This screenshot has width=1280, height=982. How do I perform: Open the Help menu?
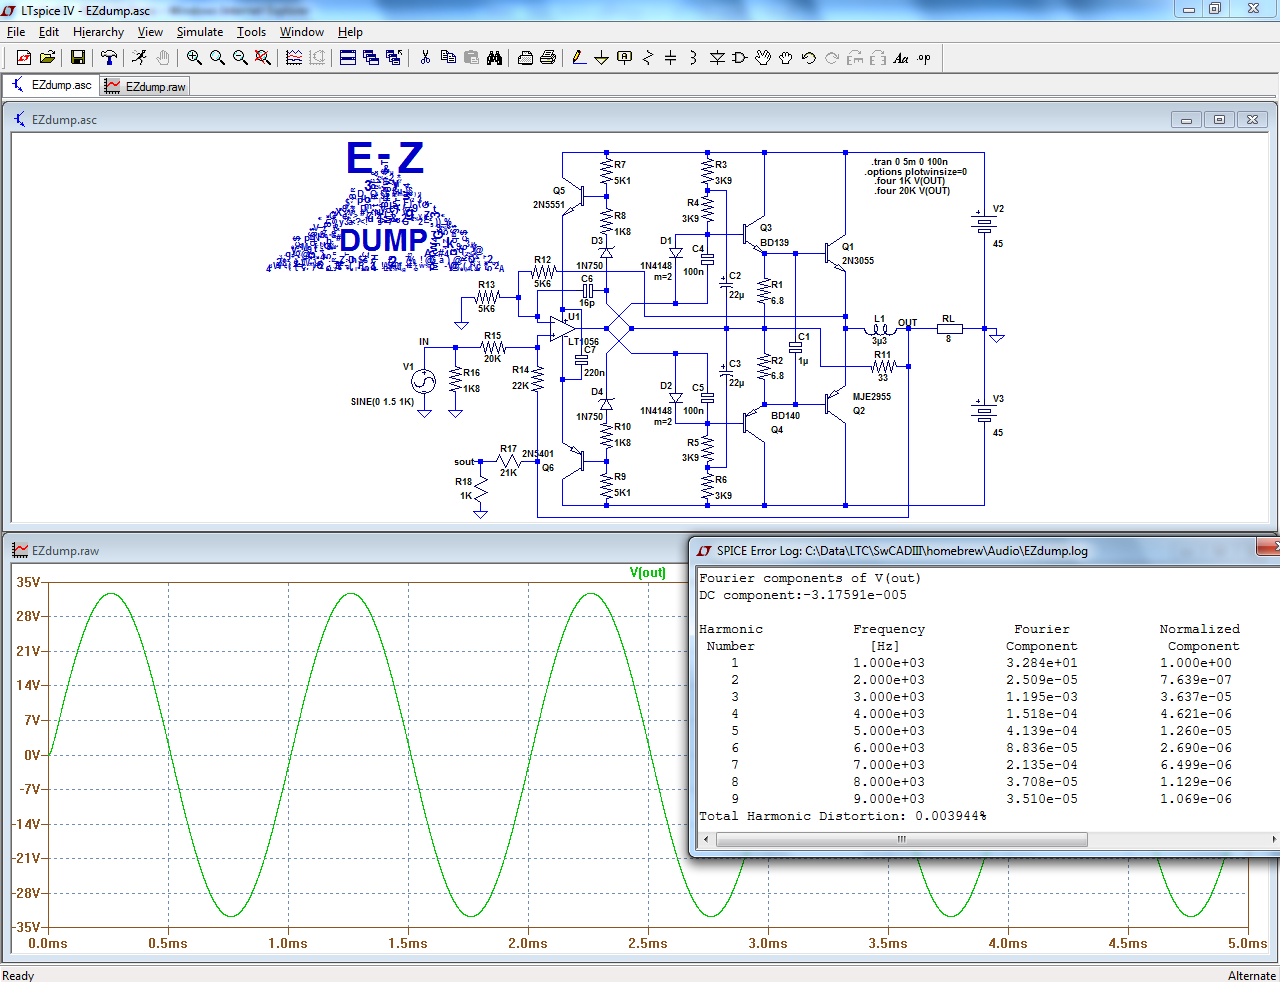pos(350,32)
